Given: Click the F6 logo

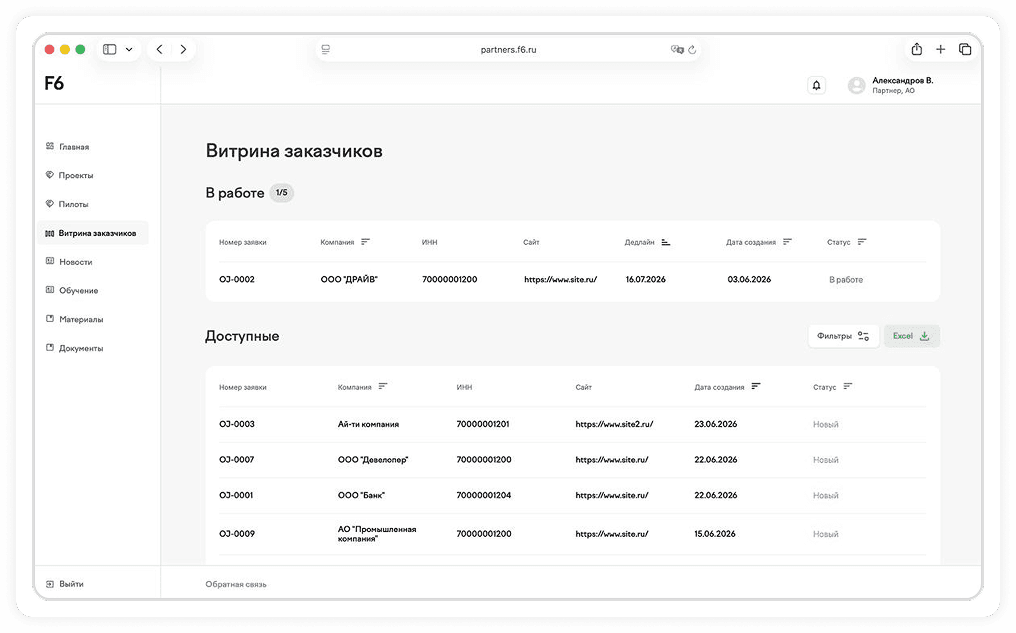Looking at the screenshot, I should tap(54, 83).
